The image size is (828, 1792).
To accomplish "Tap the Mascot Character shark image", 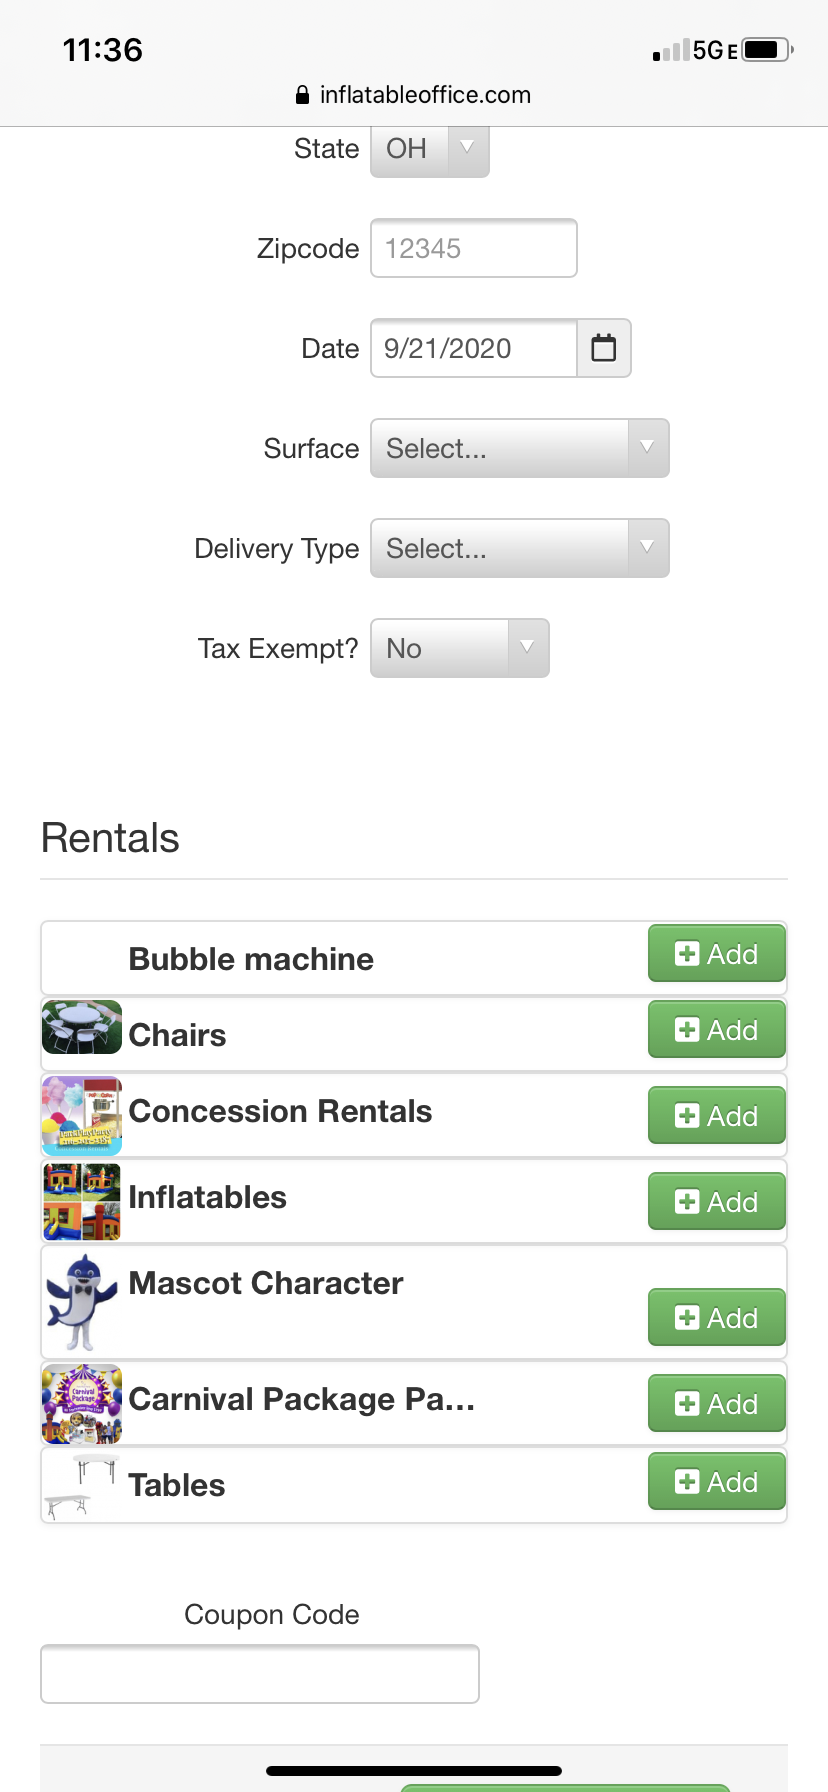I will coord(82,1302).
